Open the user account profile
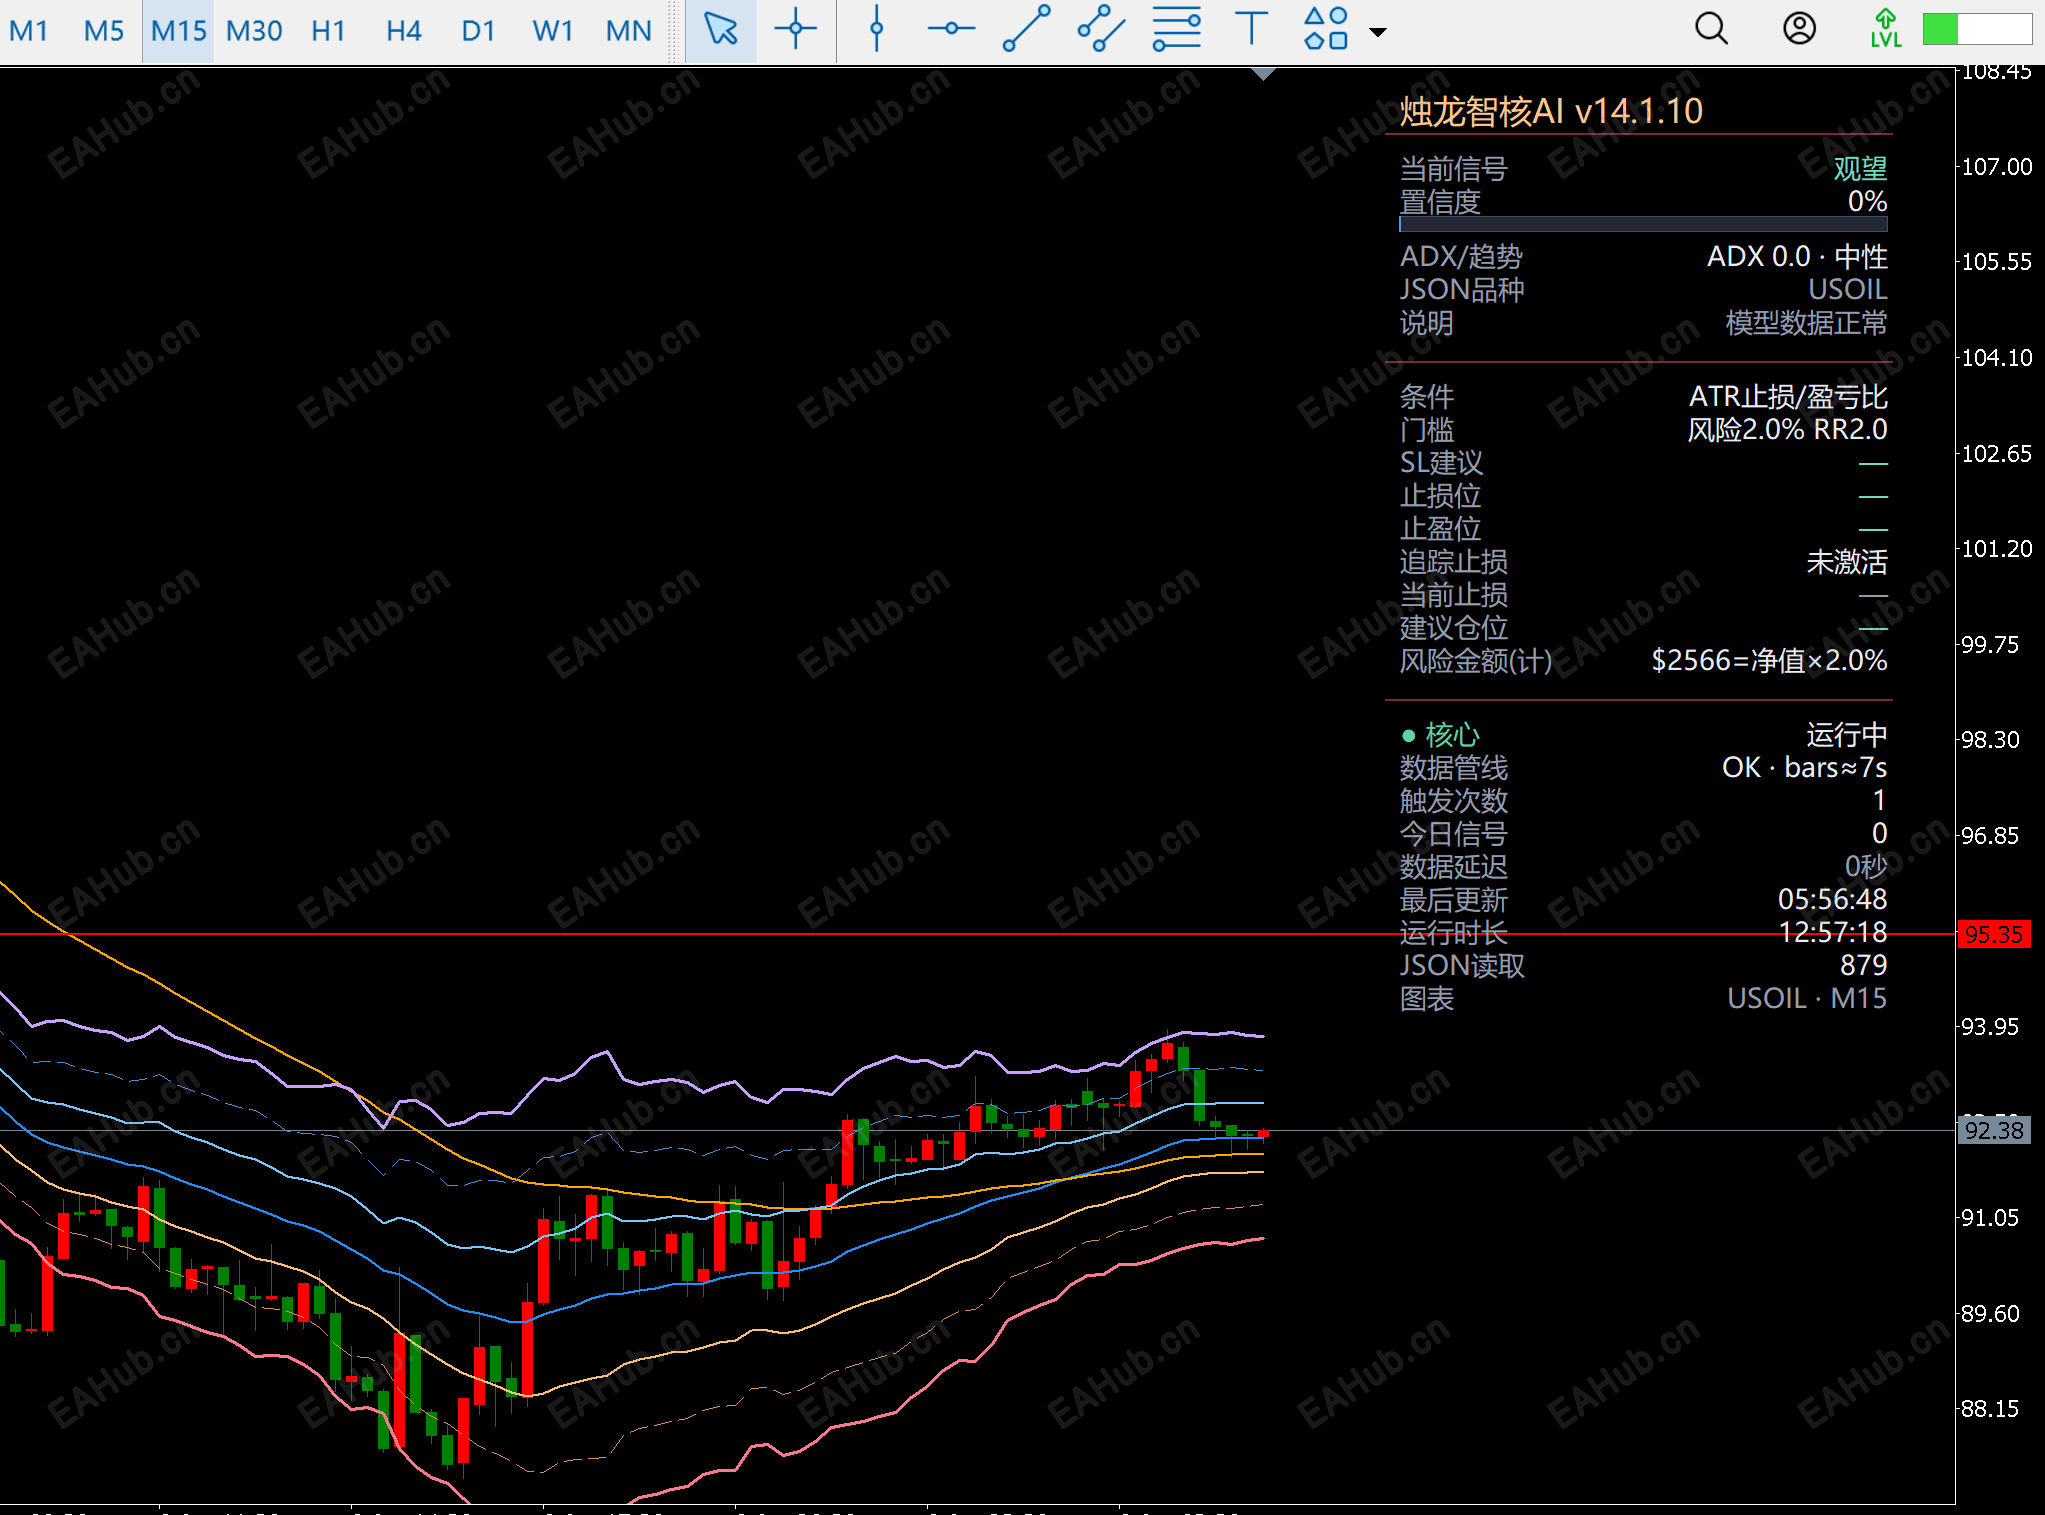2045x1515 pixels. pyautogui.click(x=1799, y=30)
